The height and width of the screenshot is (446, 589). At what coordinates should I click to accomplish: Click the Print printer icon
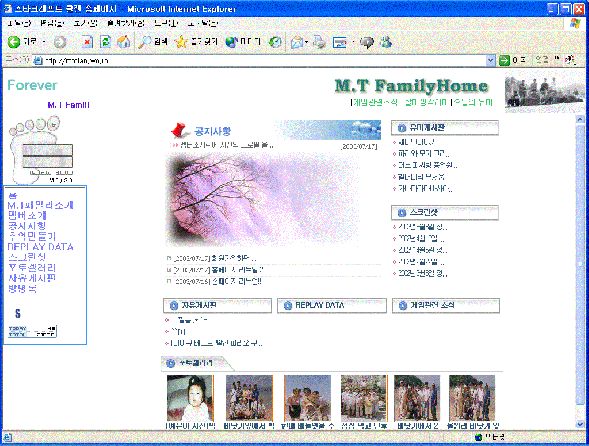[x=319, y=42]
